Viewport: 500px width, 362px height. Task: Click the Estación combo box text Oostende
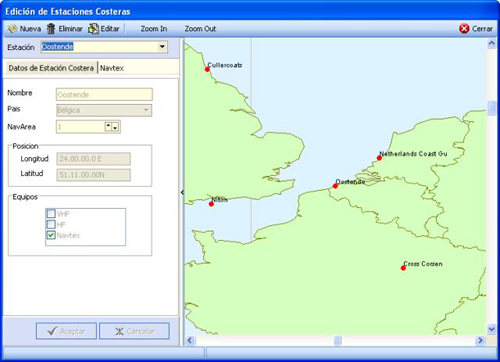[57, 47]
